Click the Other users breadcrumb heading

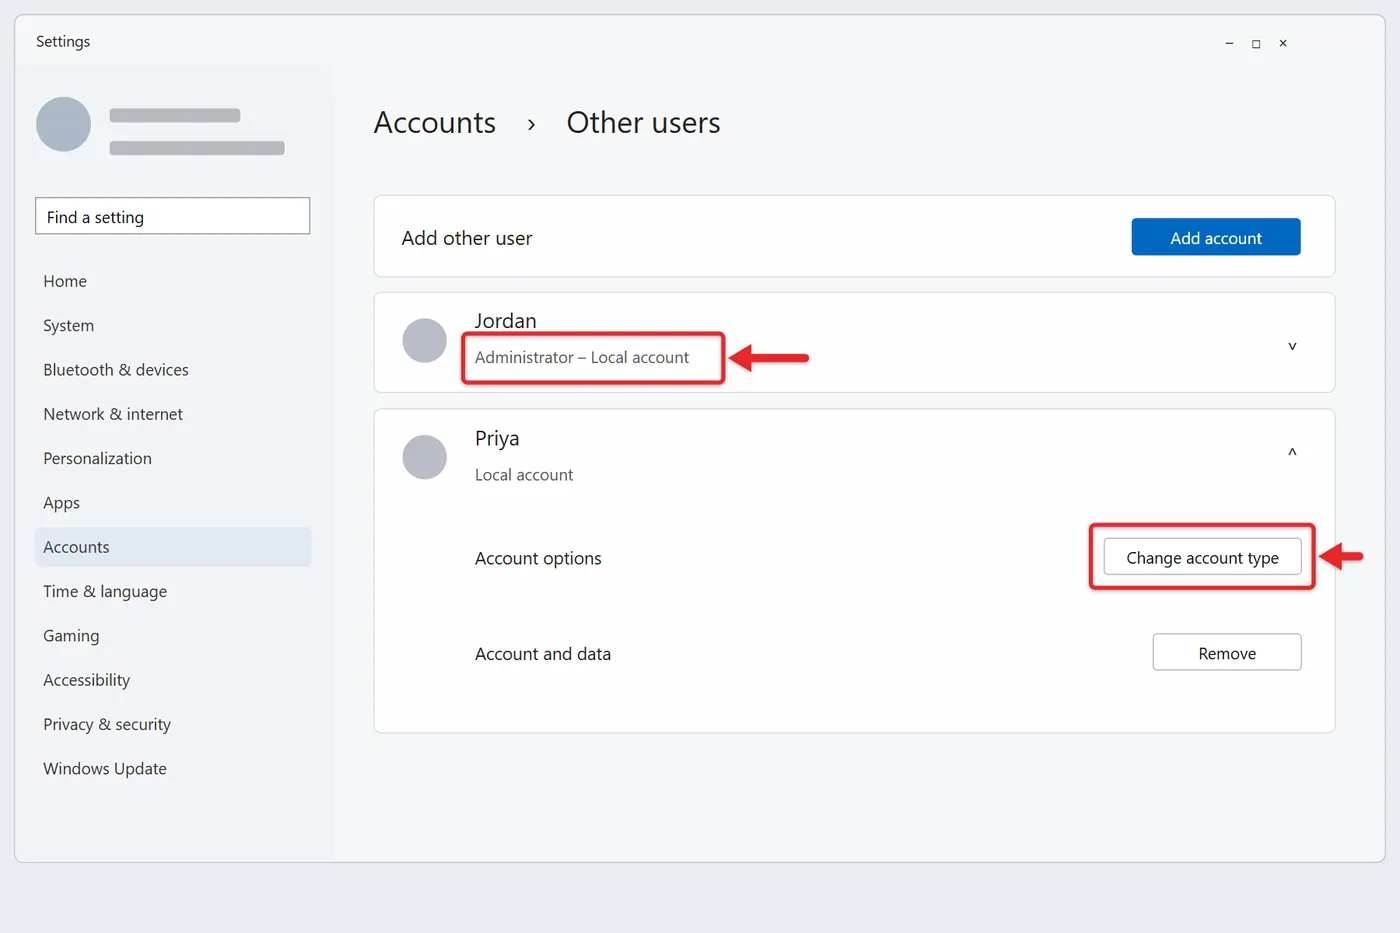click(643, 123)
